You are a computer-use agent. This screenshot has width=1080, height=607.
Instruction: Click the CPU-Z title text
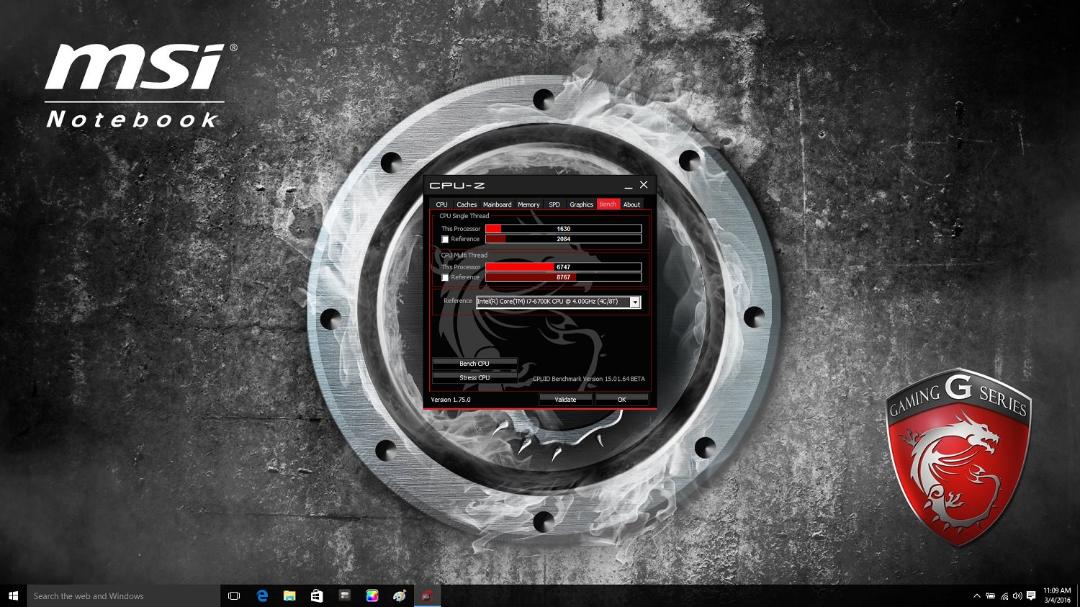click(x=457, y=185)
